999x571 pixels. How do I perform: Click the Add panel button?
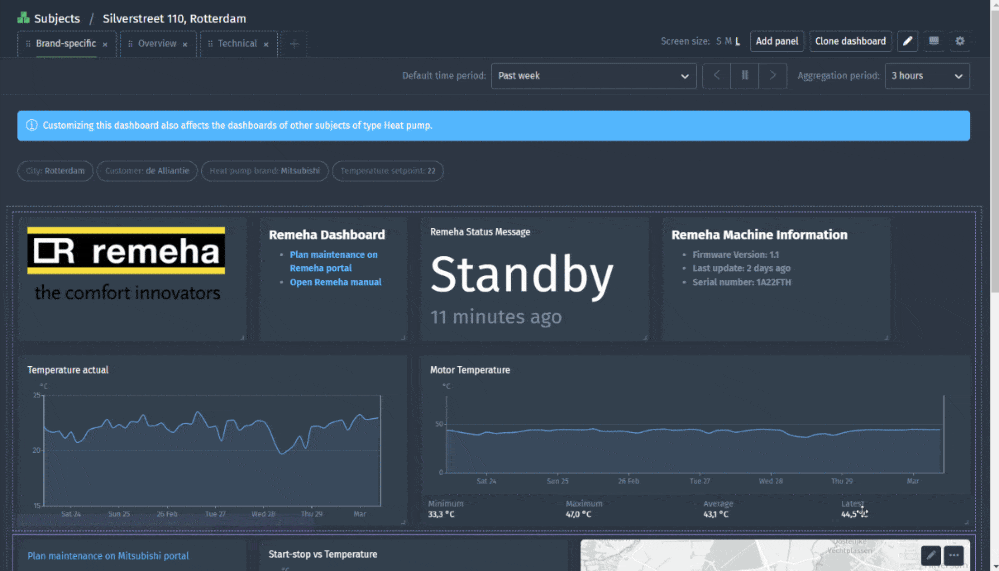coord(776,41)
